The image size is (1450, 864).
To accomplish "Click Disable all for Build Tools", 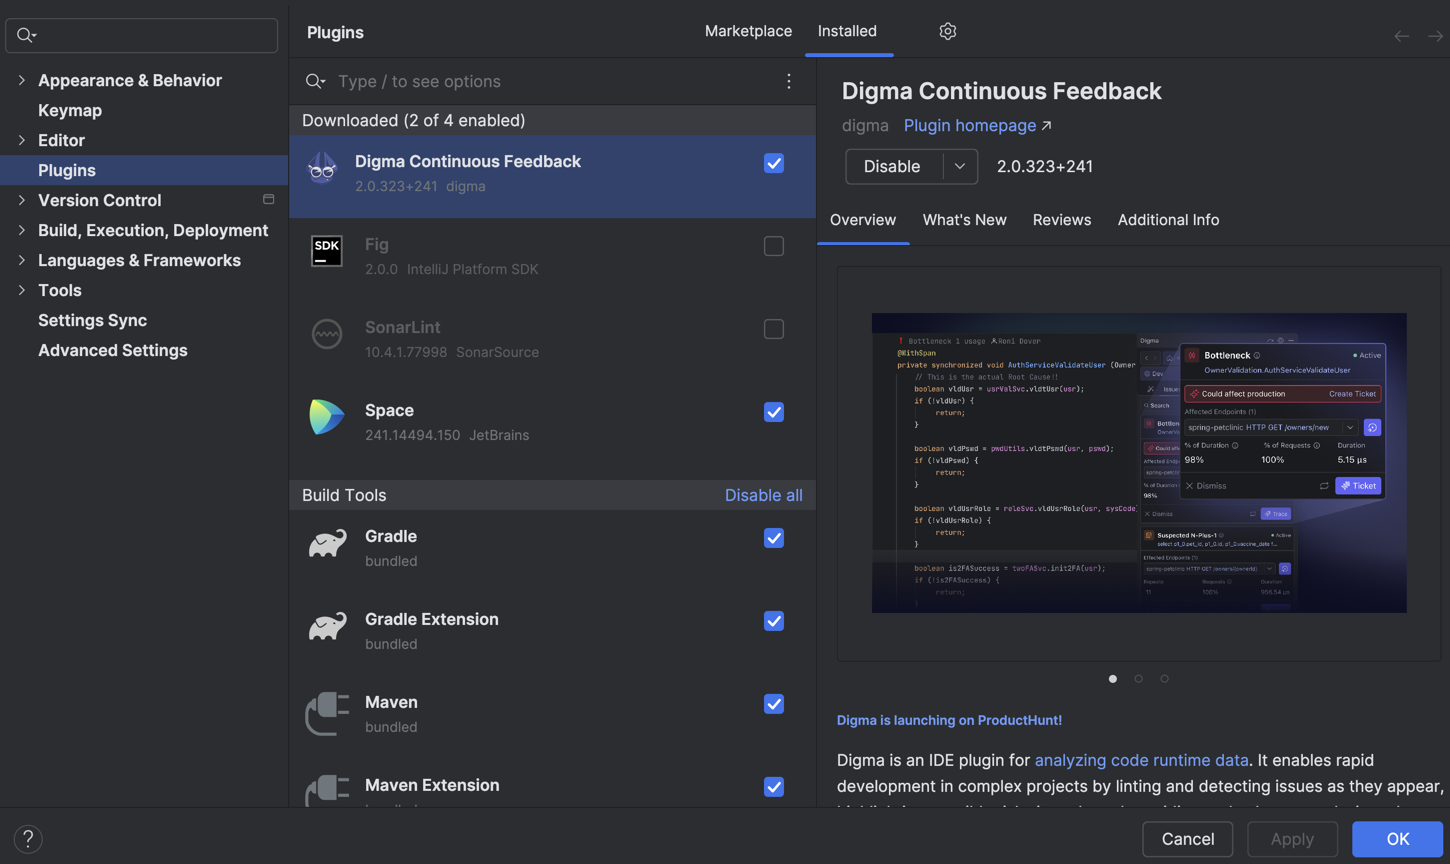I will coord(763,495).
